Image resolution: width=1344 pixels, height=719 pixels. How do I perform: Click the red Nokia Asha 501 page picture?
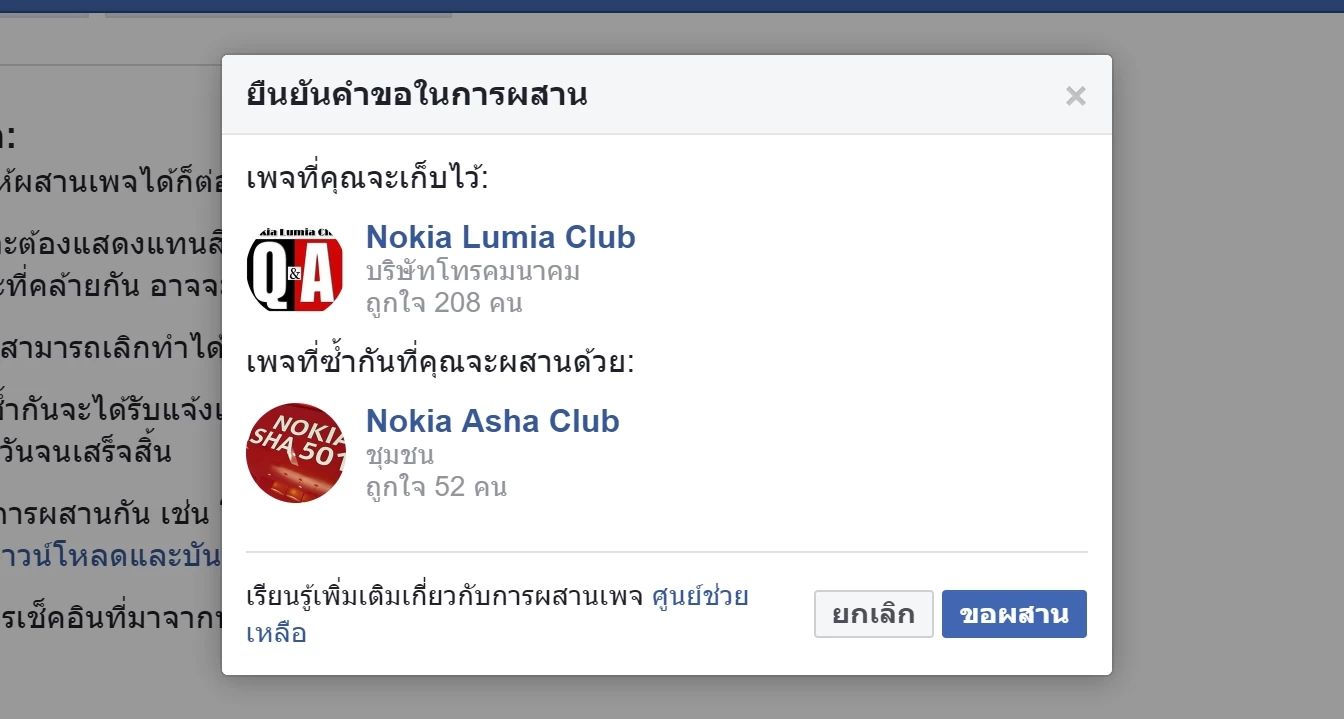click(295, 453)
